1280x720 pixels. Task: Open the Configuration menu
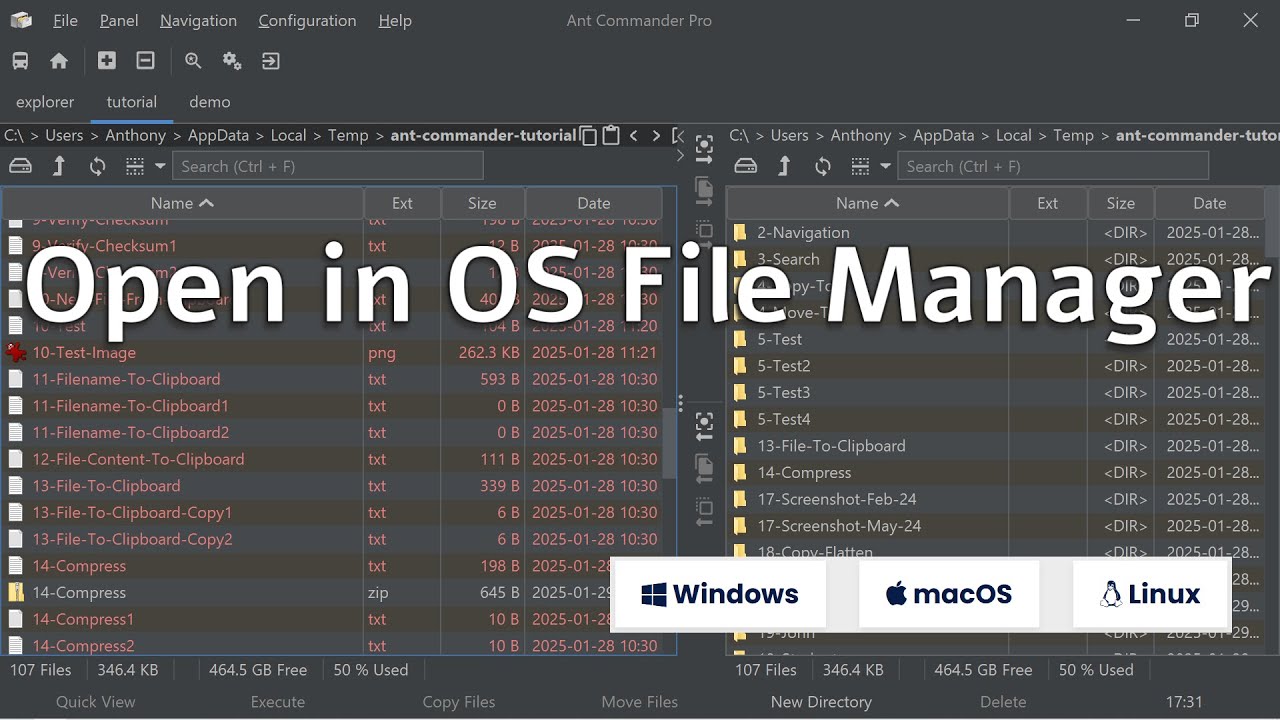pyautogui.click(x=307, y=20)
